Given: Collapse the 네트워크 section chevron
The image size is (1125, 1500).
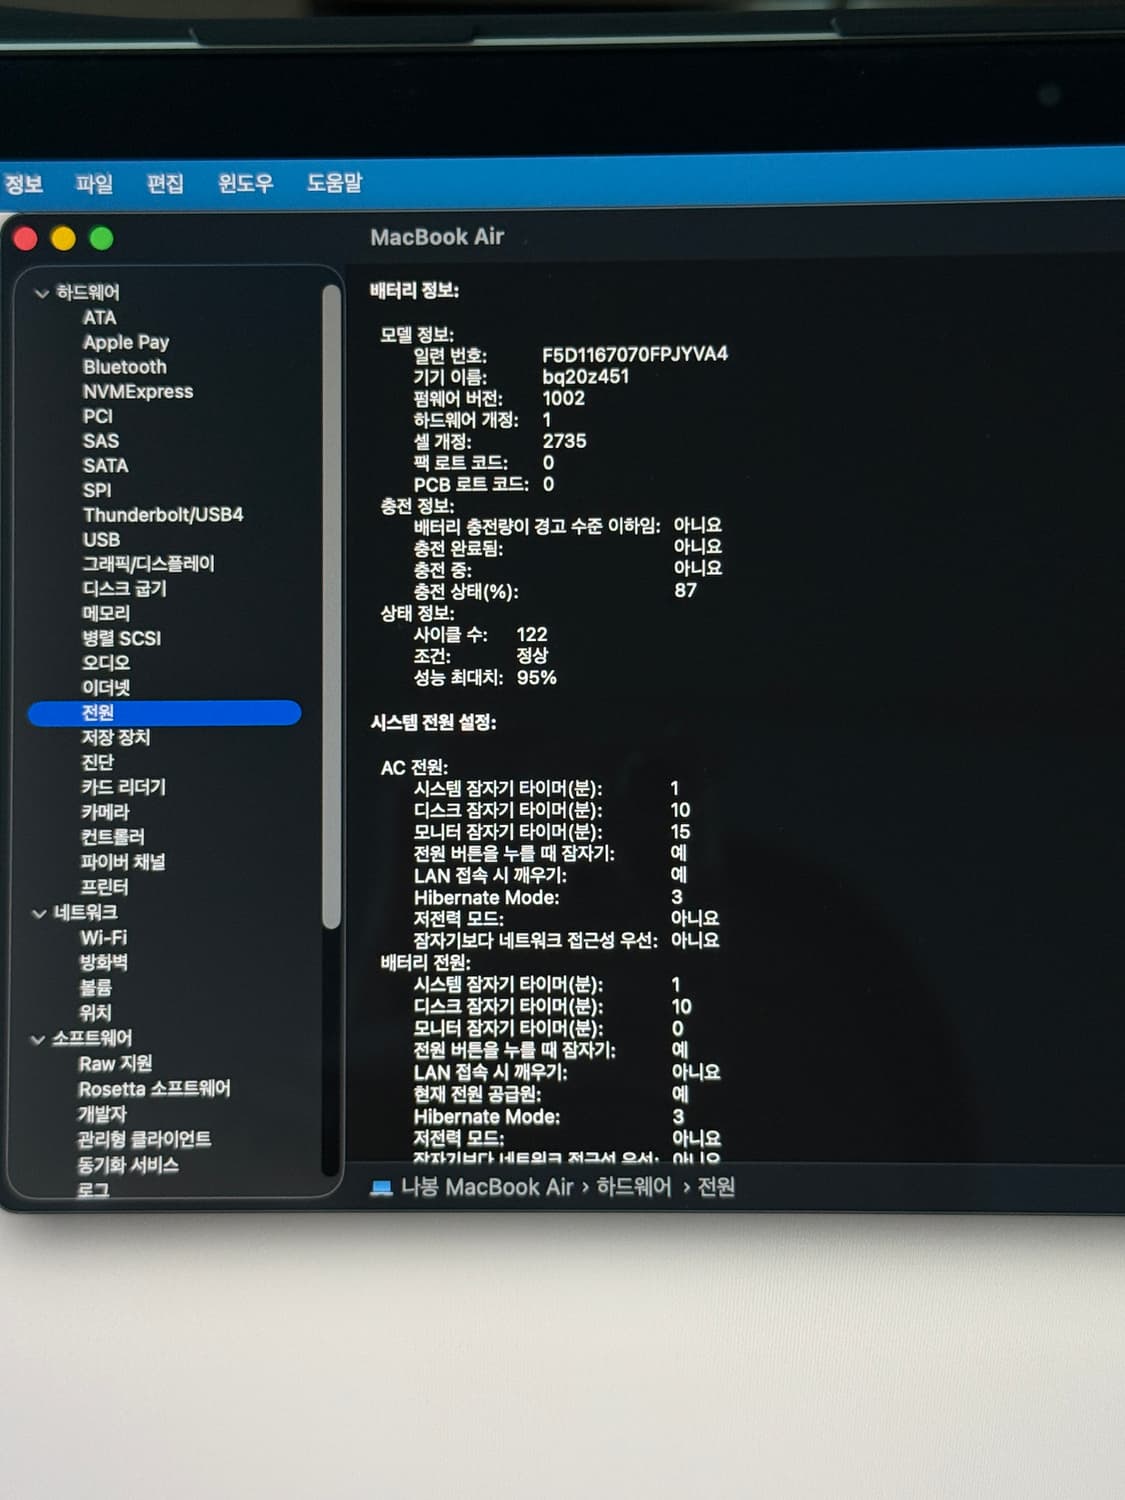Looking at the screenshot, I should click(39, 914).
